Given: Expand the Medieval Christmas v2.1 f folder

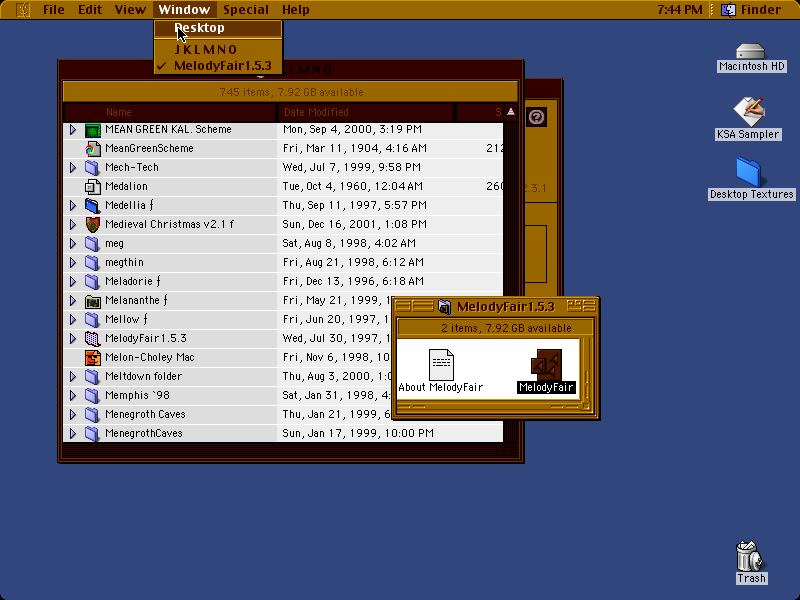Looking at the screenshot, I should tap(73, 224).
